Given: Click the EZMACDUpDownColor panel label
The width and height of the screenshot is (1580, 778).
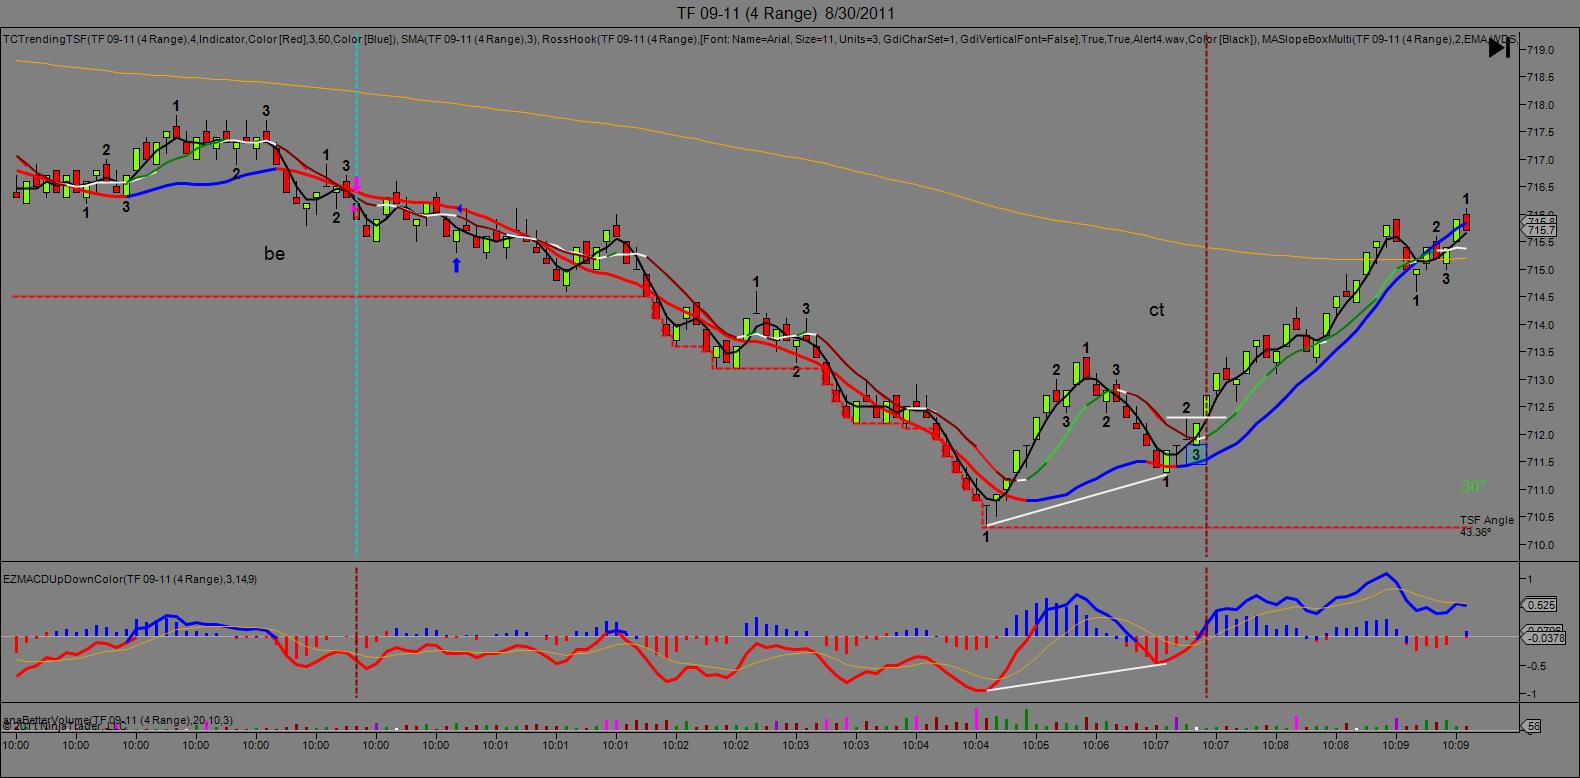Looking at the screenshot, I should [x=130, y=579].
